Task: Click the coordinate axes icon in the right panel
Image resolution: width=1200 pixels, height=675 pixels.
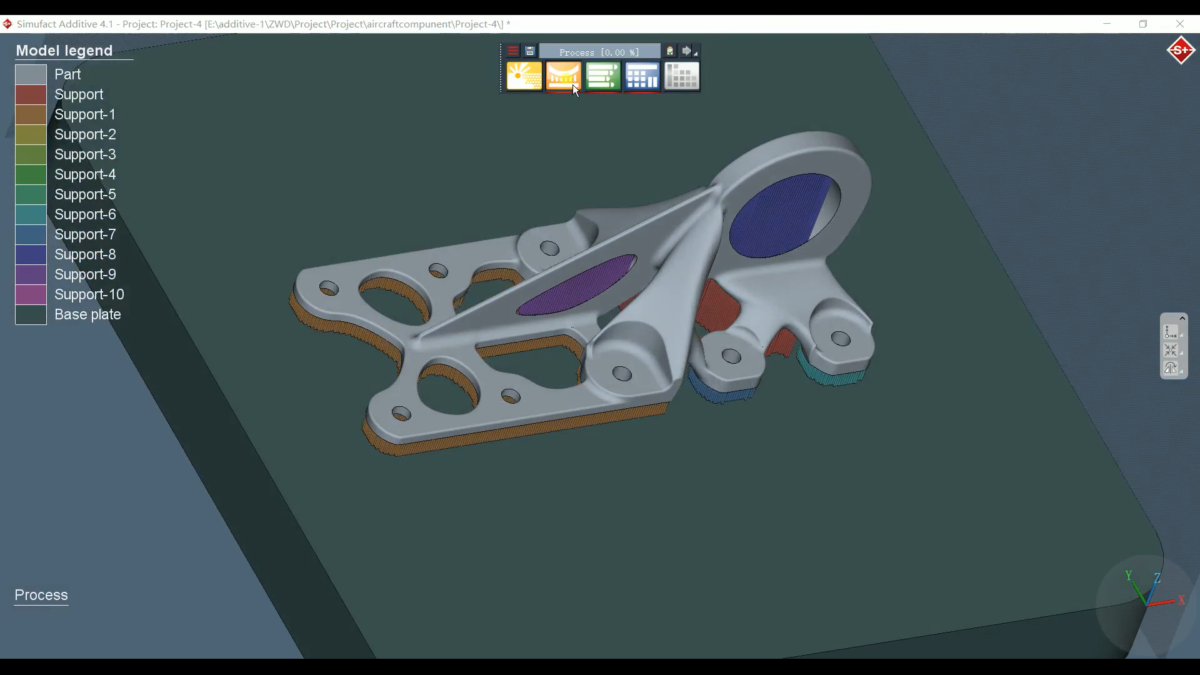Action: (1170, 332)
